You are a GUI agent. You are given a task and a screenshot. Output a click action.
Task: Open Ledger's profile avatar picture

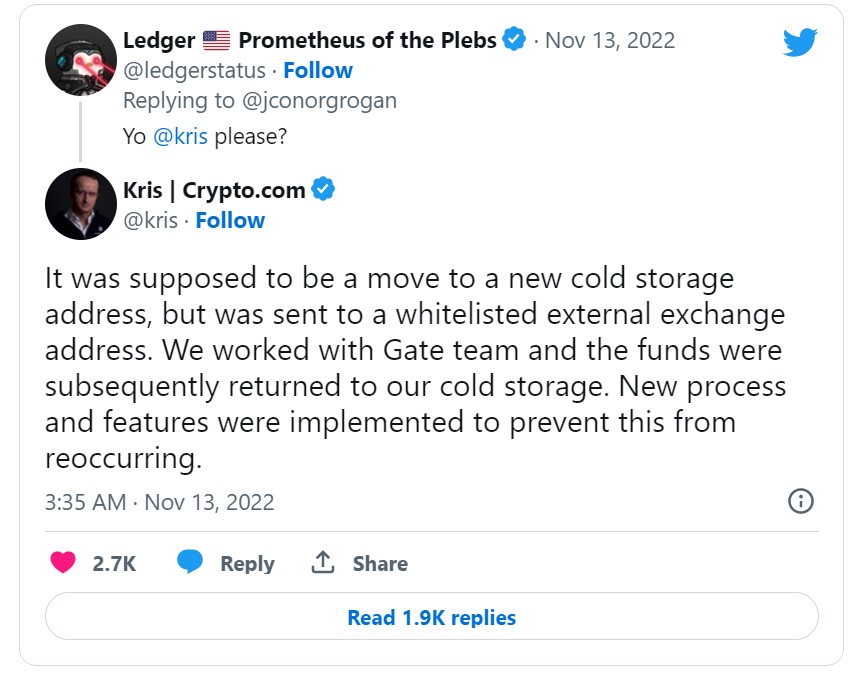[x=80, y=60]
